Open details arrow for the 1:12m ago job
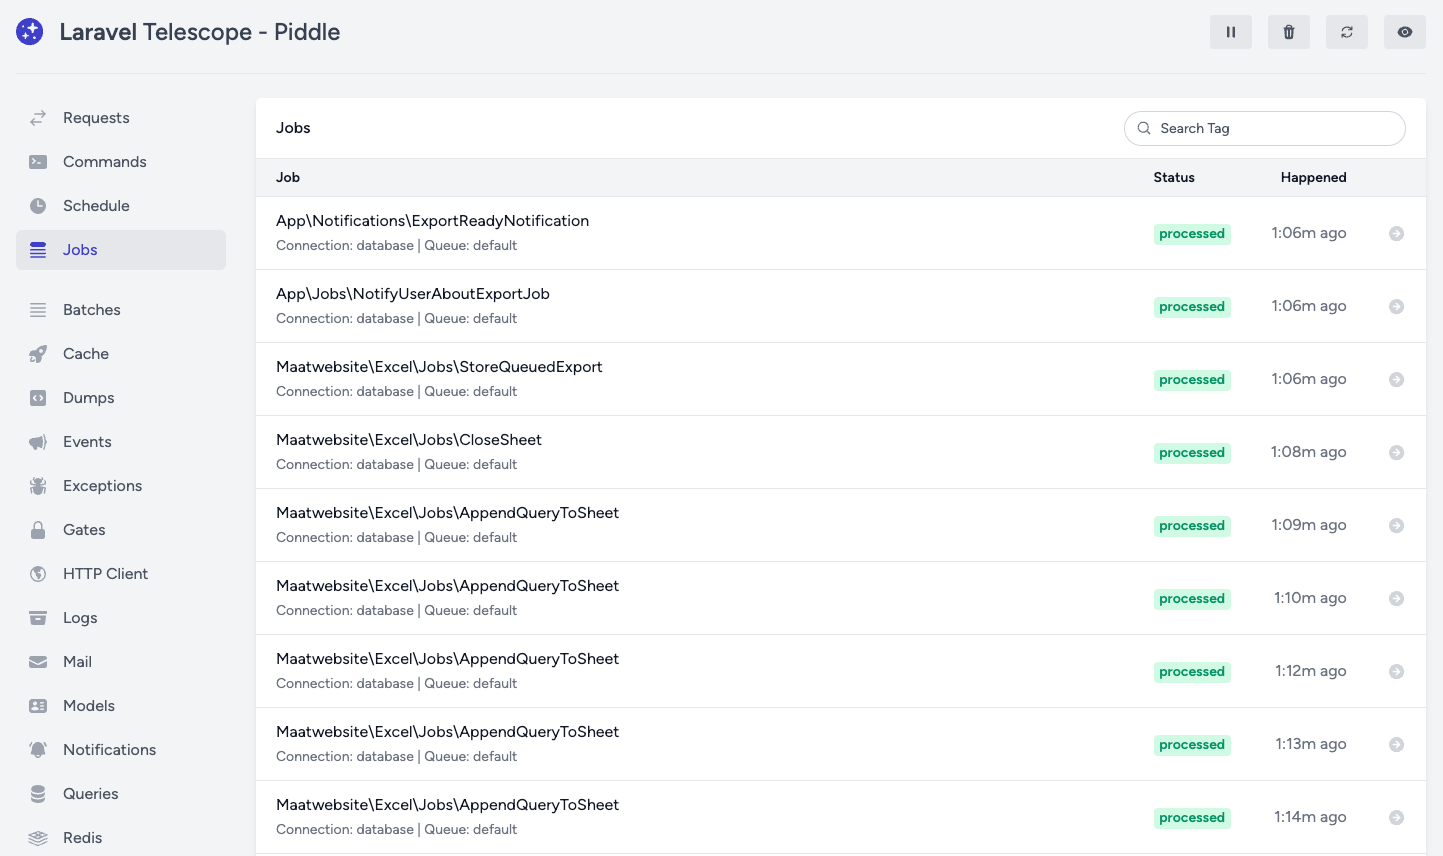The image size is (1443, 856). tap(1397, 671)
